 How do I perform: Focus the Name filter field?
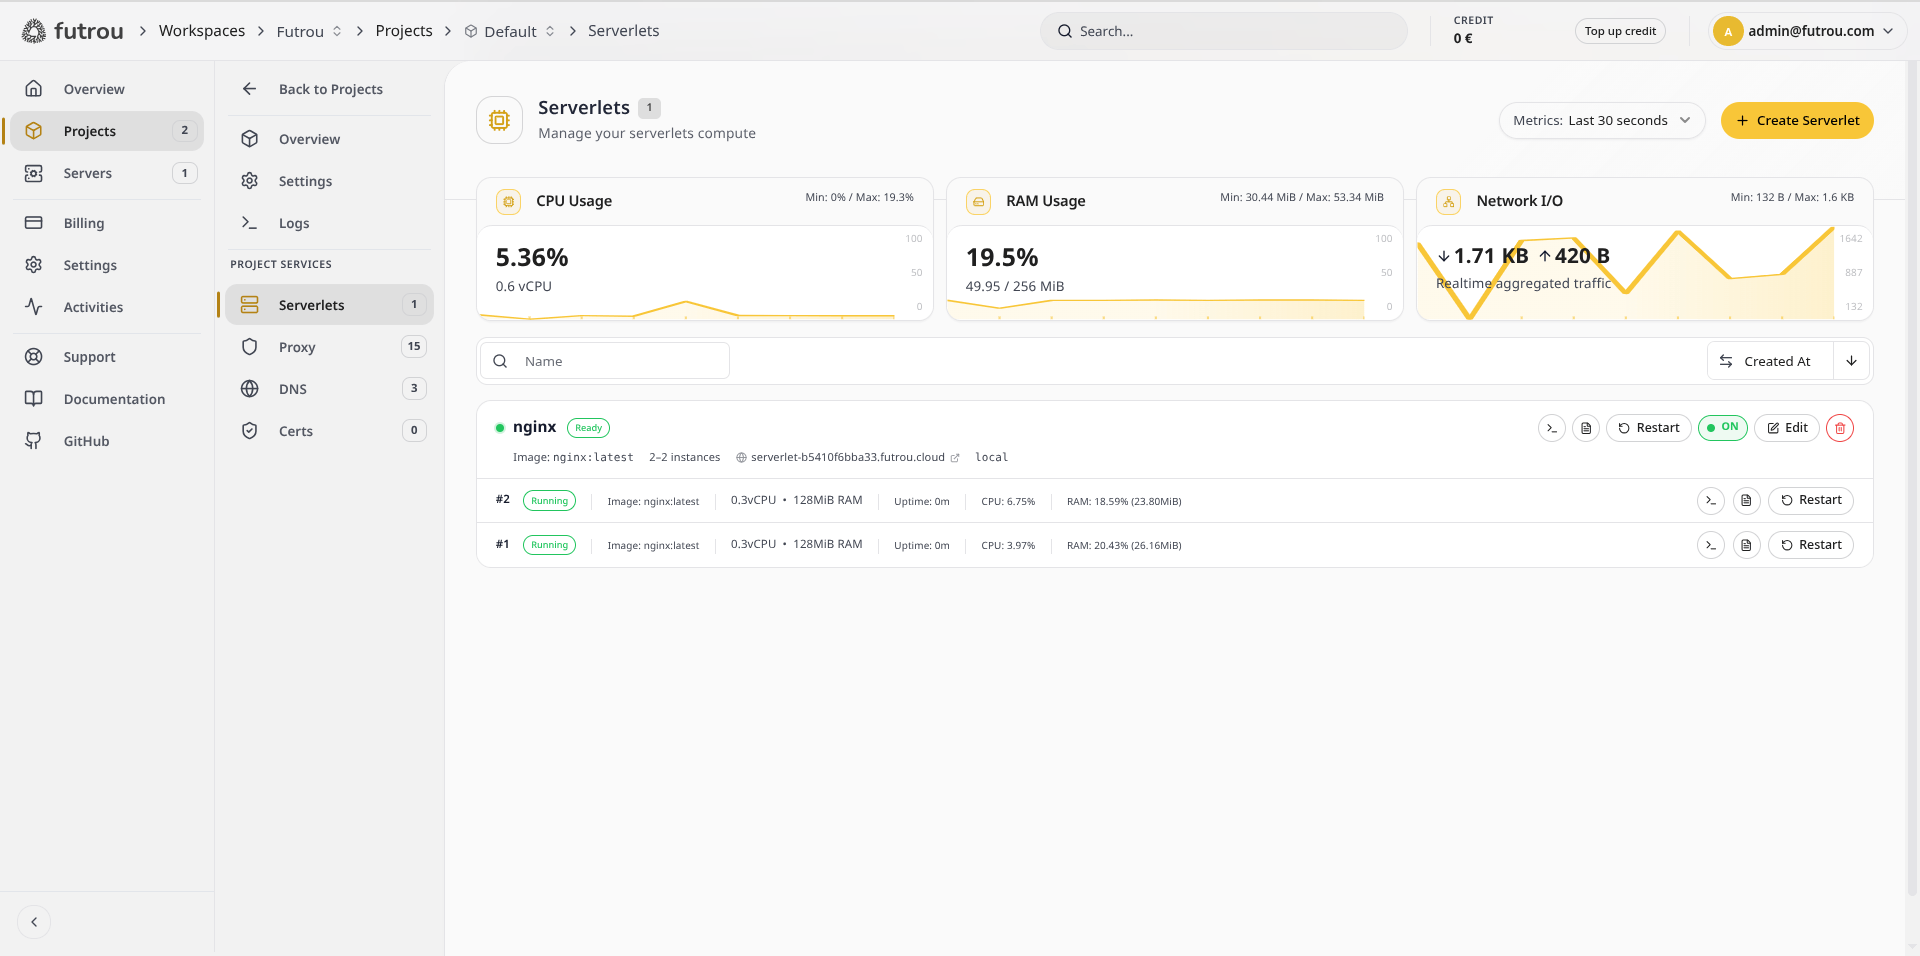click(605, 361)
